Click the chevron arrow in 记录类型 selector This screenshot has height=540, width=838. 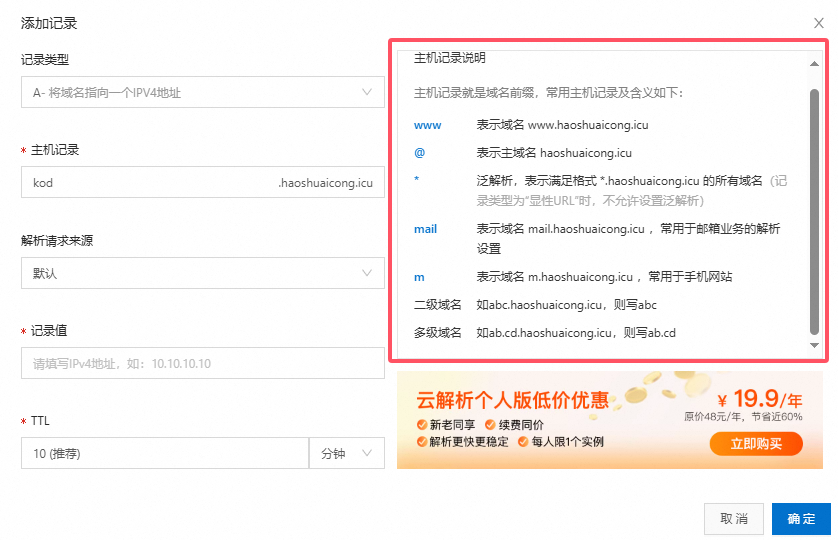coord(366,93)
